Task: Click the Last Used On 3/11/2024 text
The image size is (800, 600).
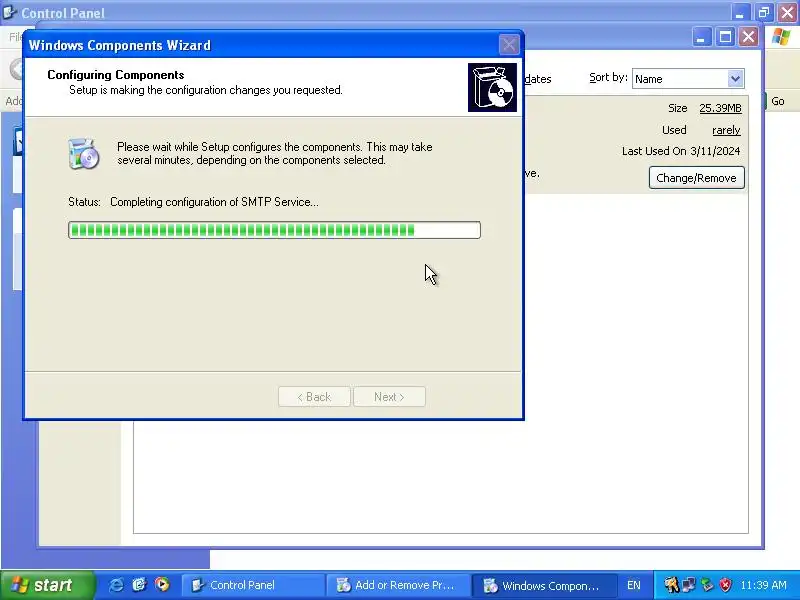Action: point(681,151)
